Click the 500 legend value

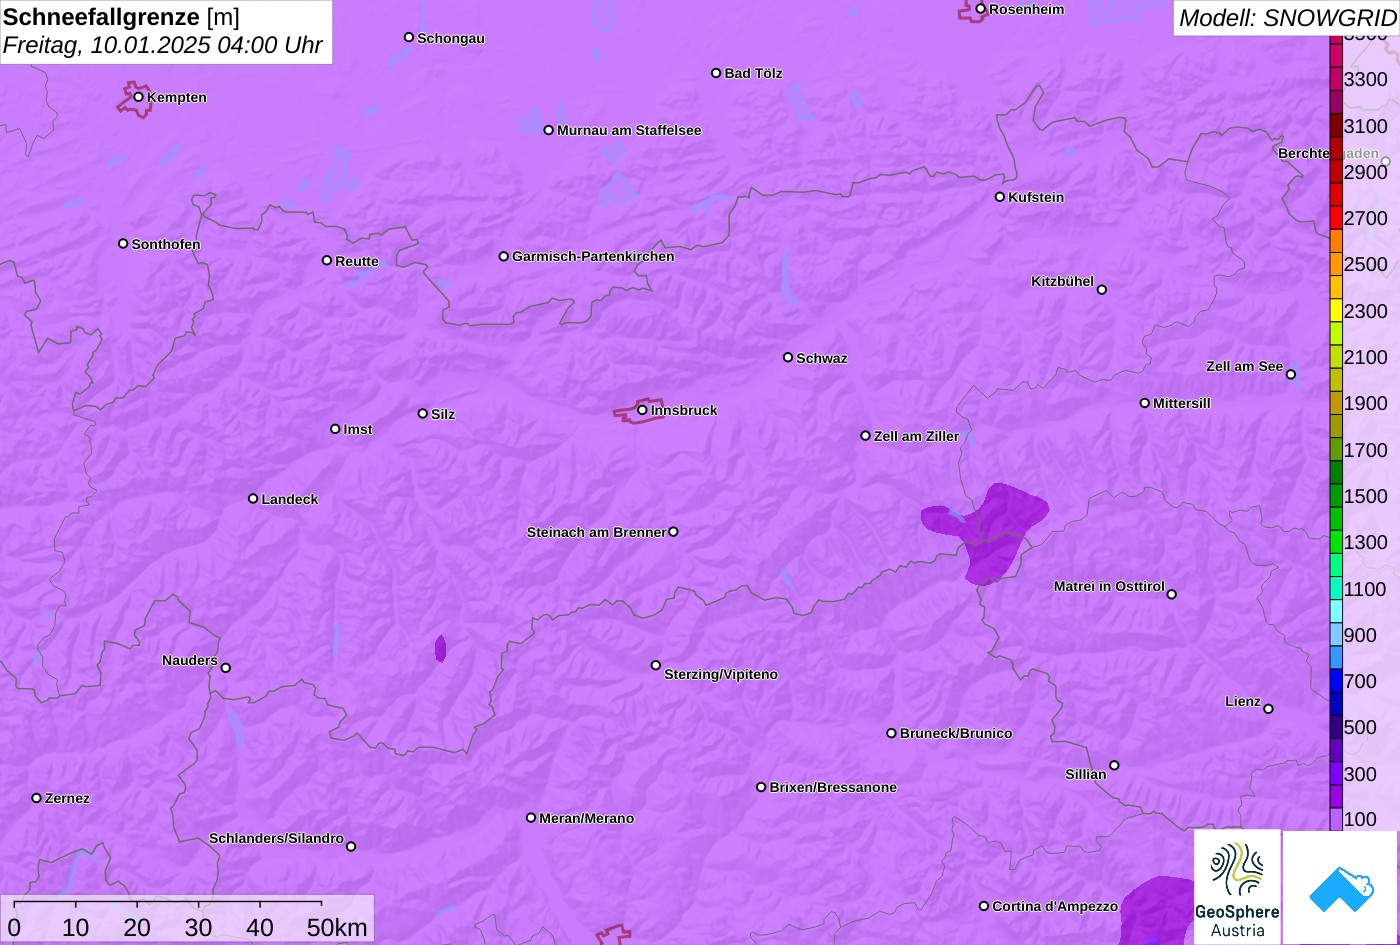(x=1360, y=727)
